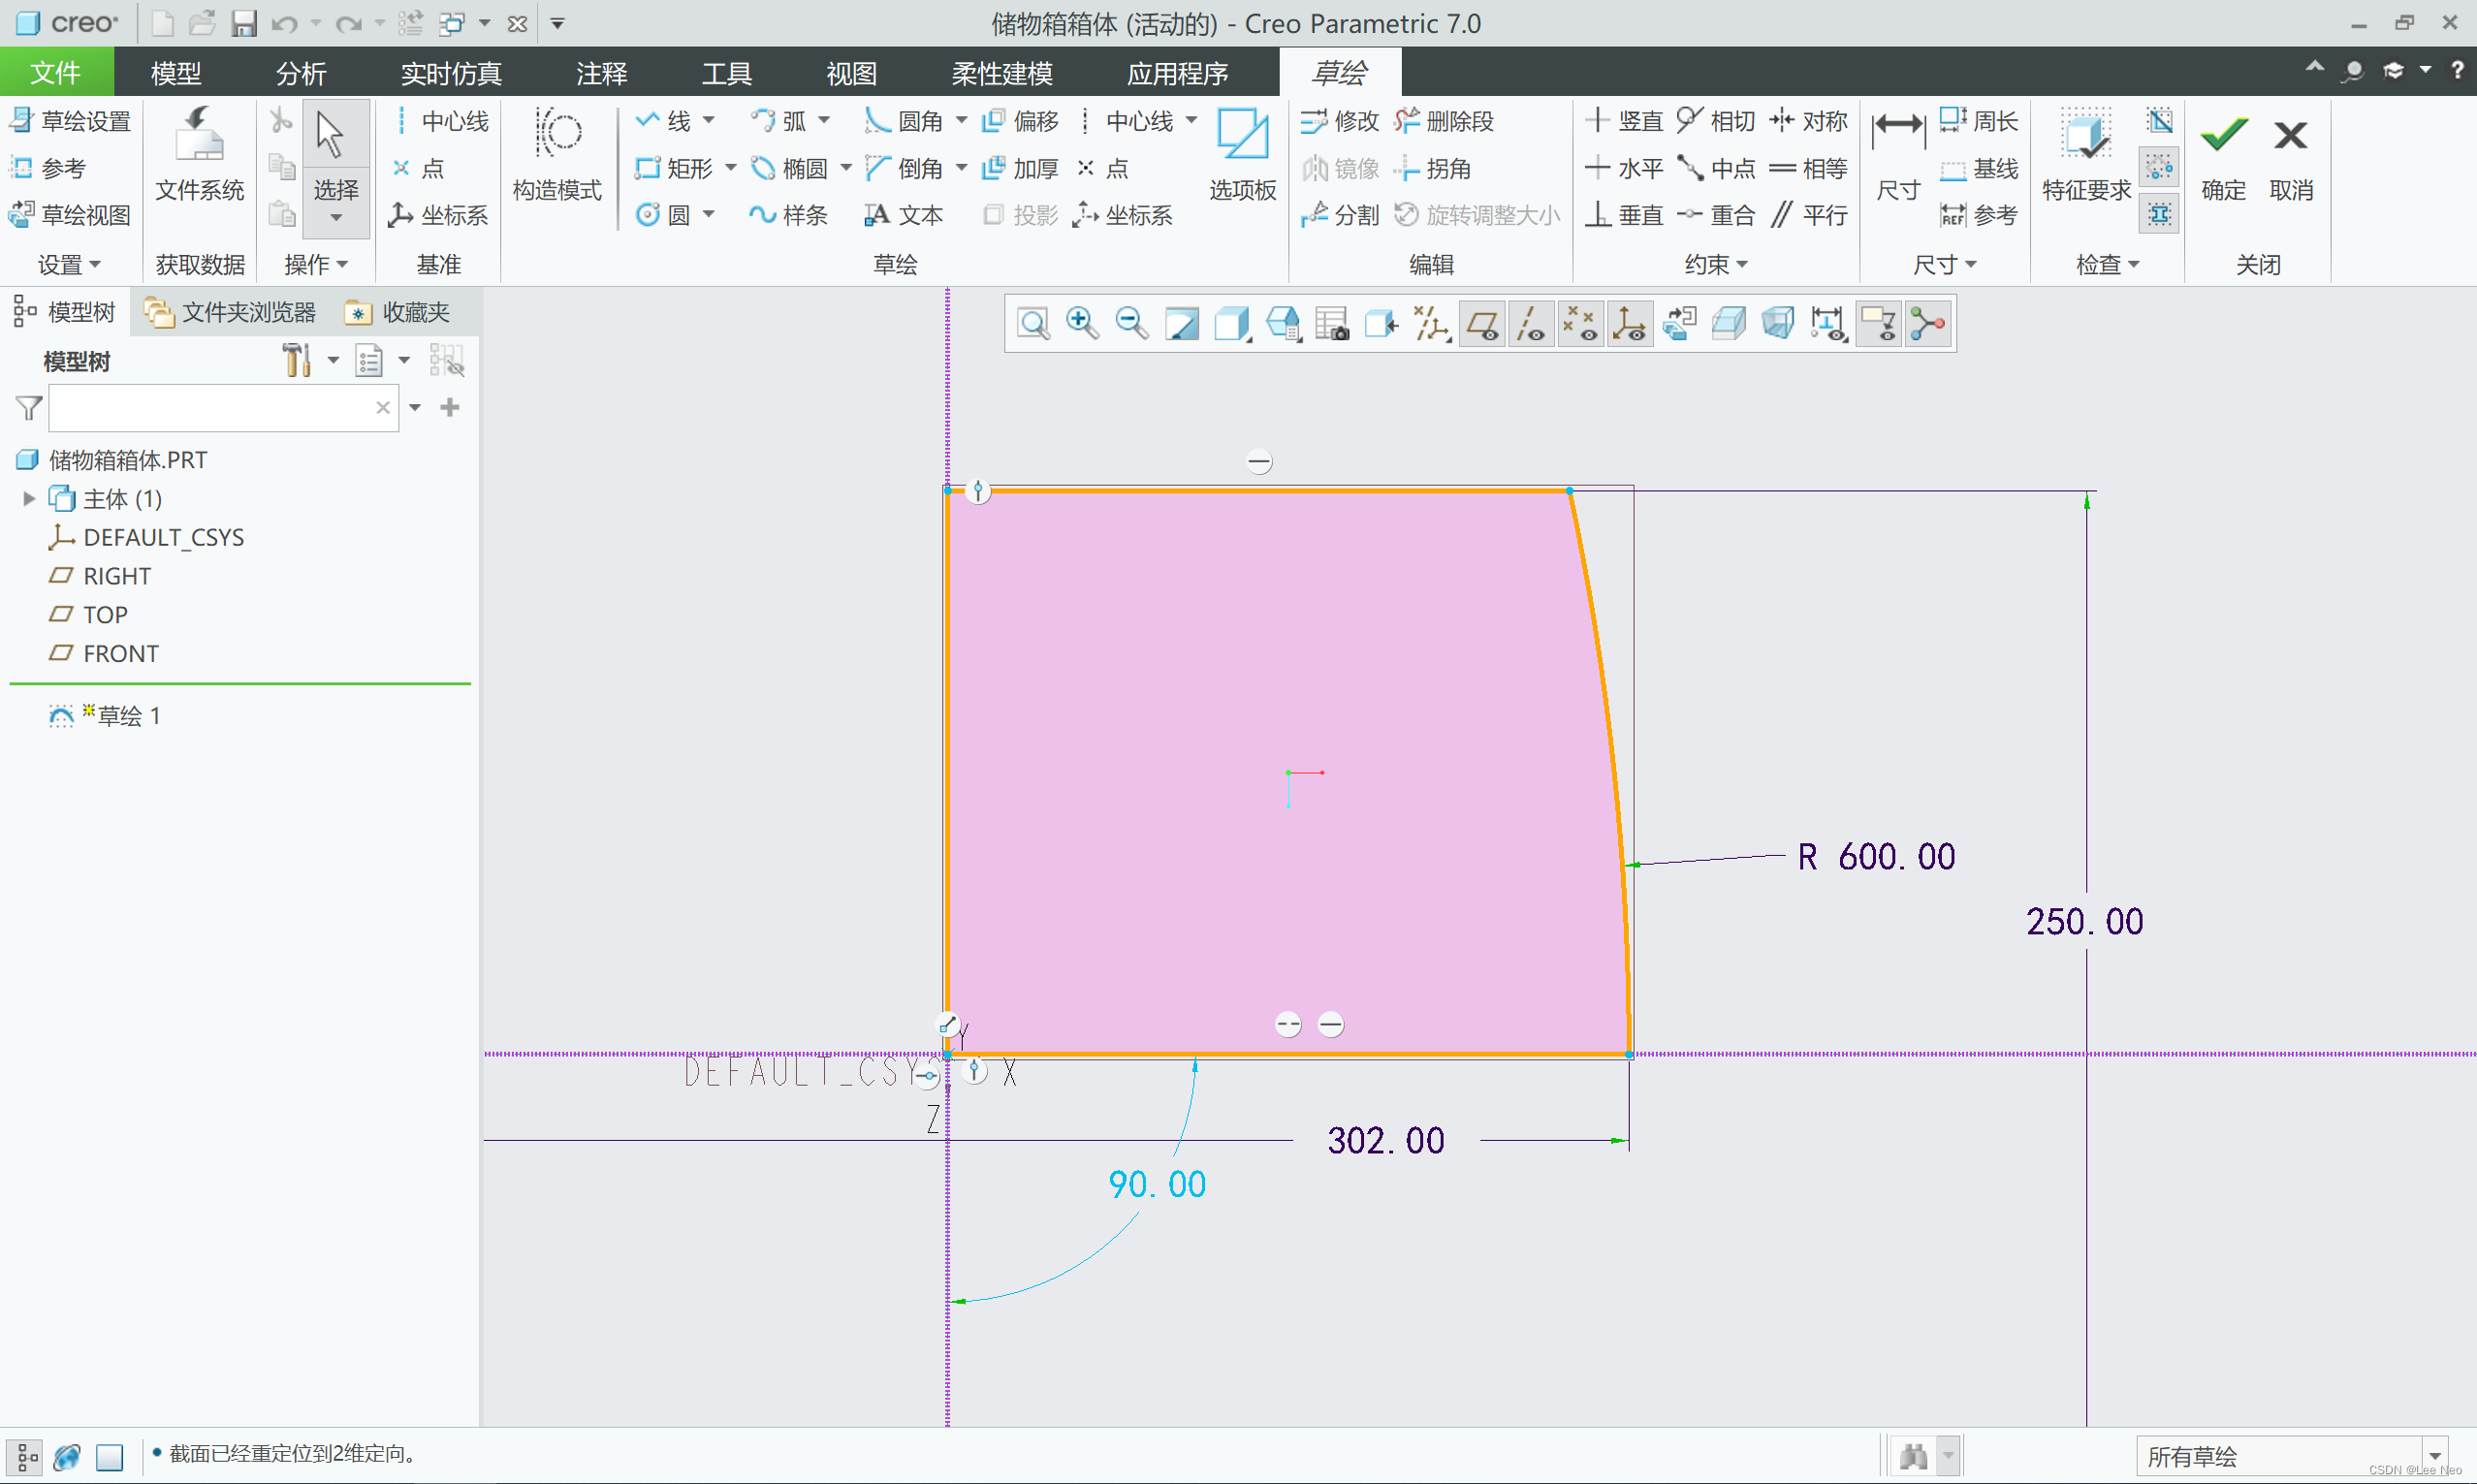
Task: Apply the 相等 equal constraint
Action: 1808,168
